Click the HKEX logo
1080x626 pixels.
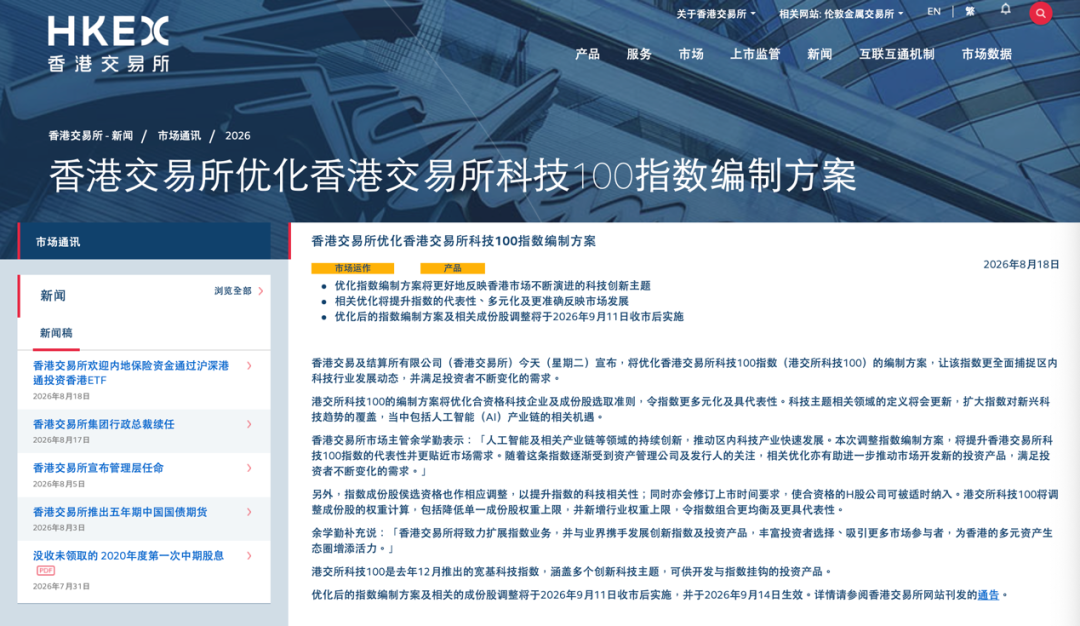pos(108,44)
